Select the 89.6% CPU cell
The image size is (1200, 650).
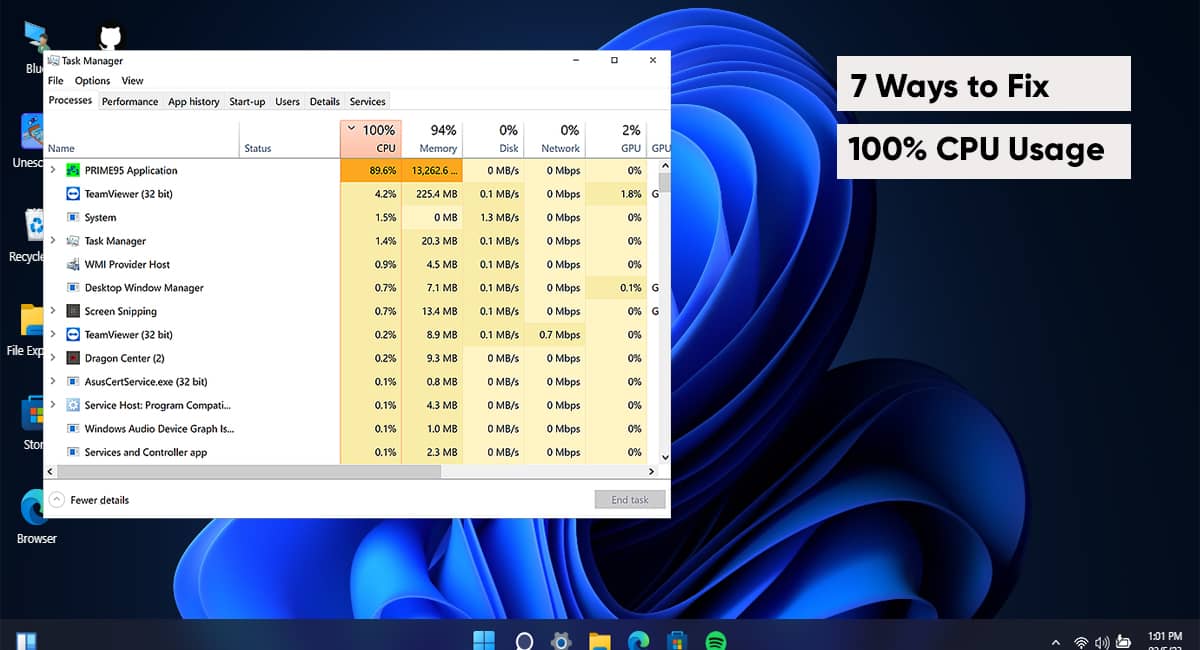point(371,170)
